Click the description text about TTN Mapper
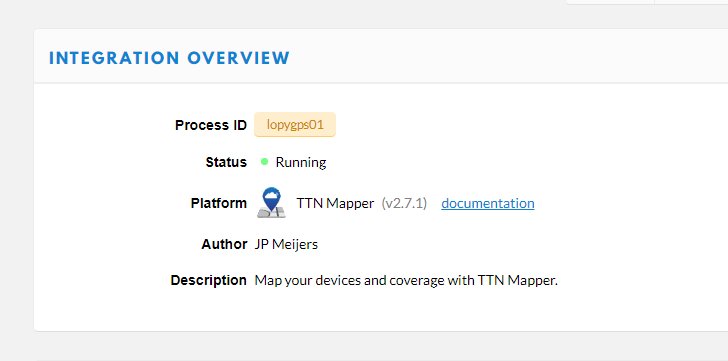 click(x=406, y=280)
